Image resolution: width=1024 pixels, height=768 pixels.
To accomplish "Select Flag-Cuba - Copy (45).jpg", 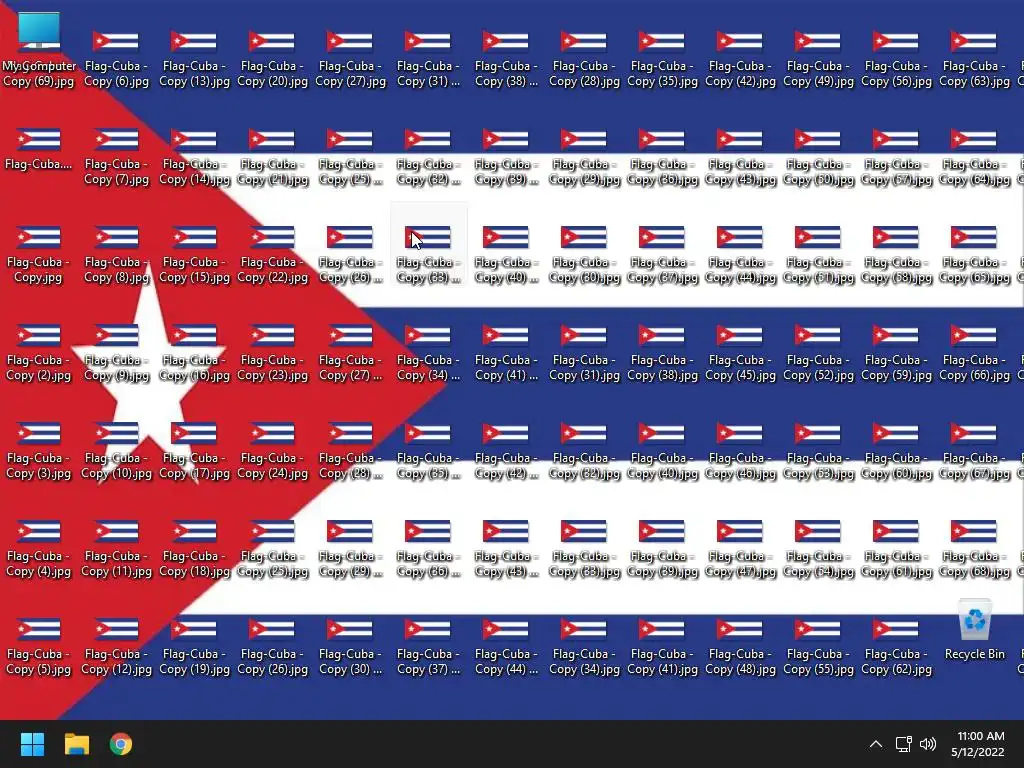I will coord(740,353).
